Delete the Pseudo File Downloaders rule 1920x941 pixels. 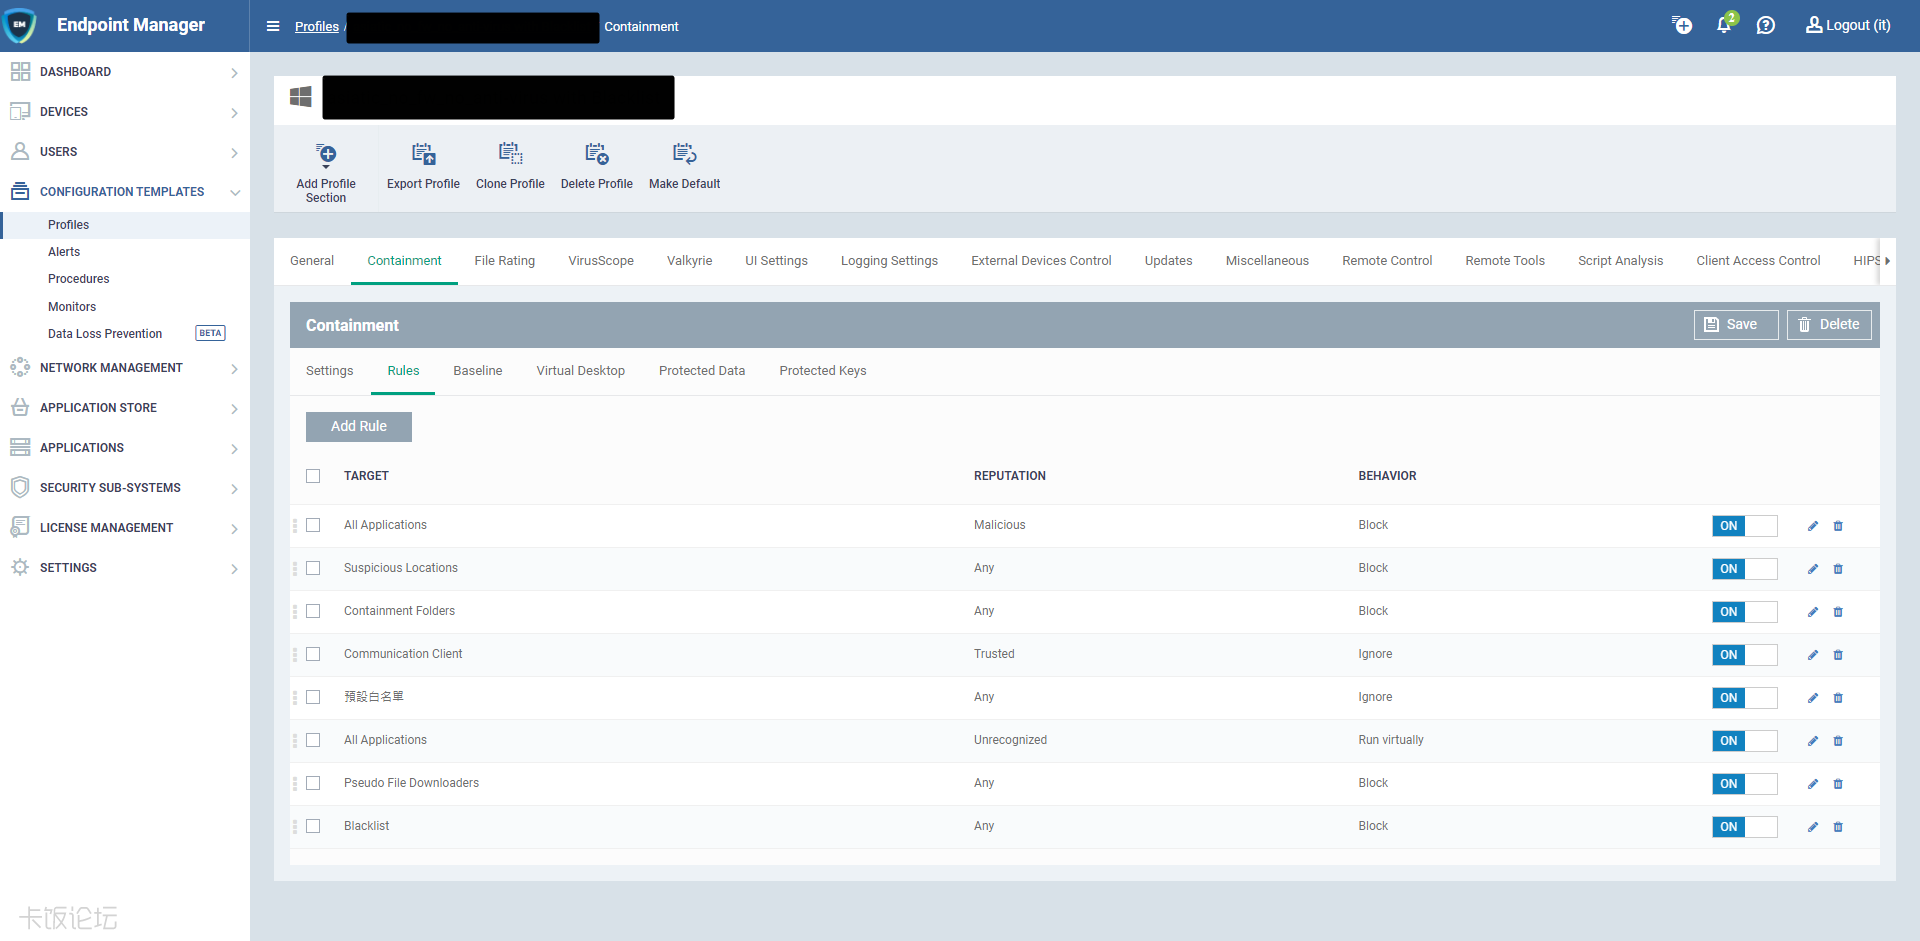(1838, 784)
